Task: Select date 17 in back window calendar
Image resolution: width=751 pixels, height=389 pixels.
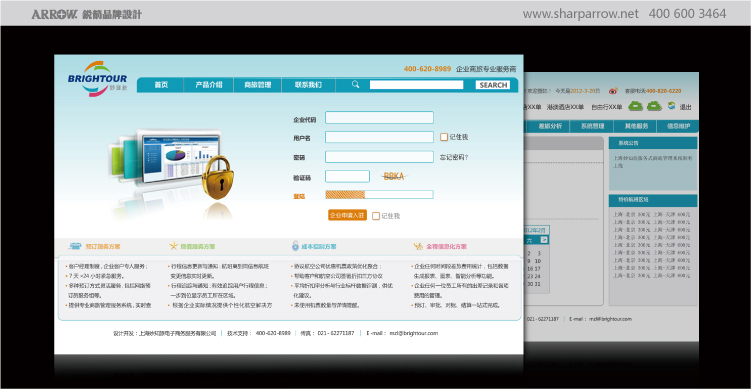Action: 538,268
